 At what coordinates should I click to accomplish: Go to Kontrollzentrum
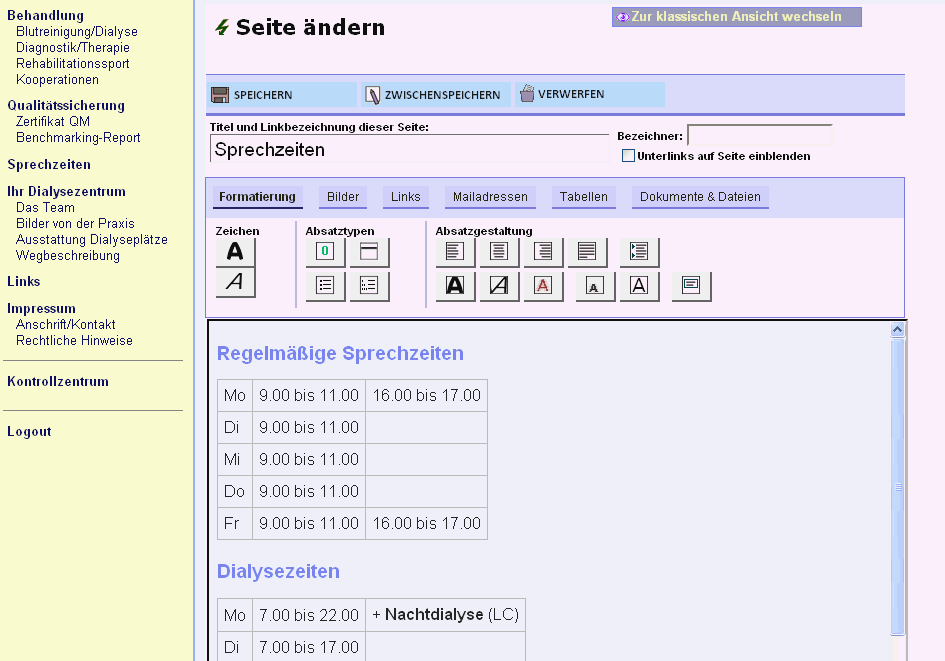coord(58,381)
